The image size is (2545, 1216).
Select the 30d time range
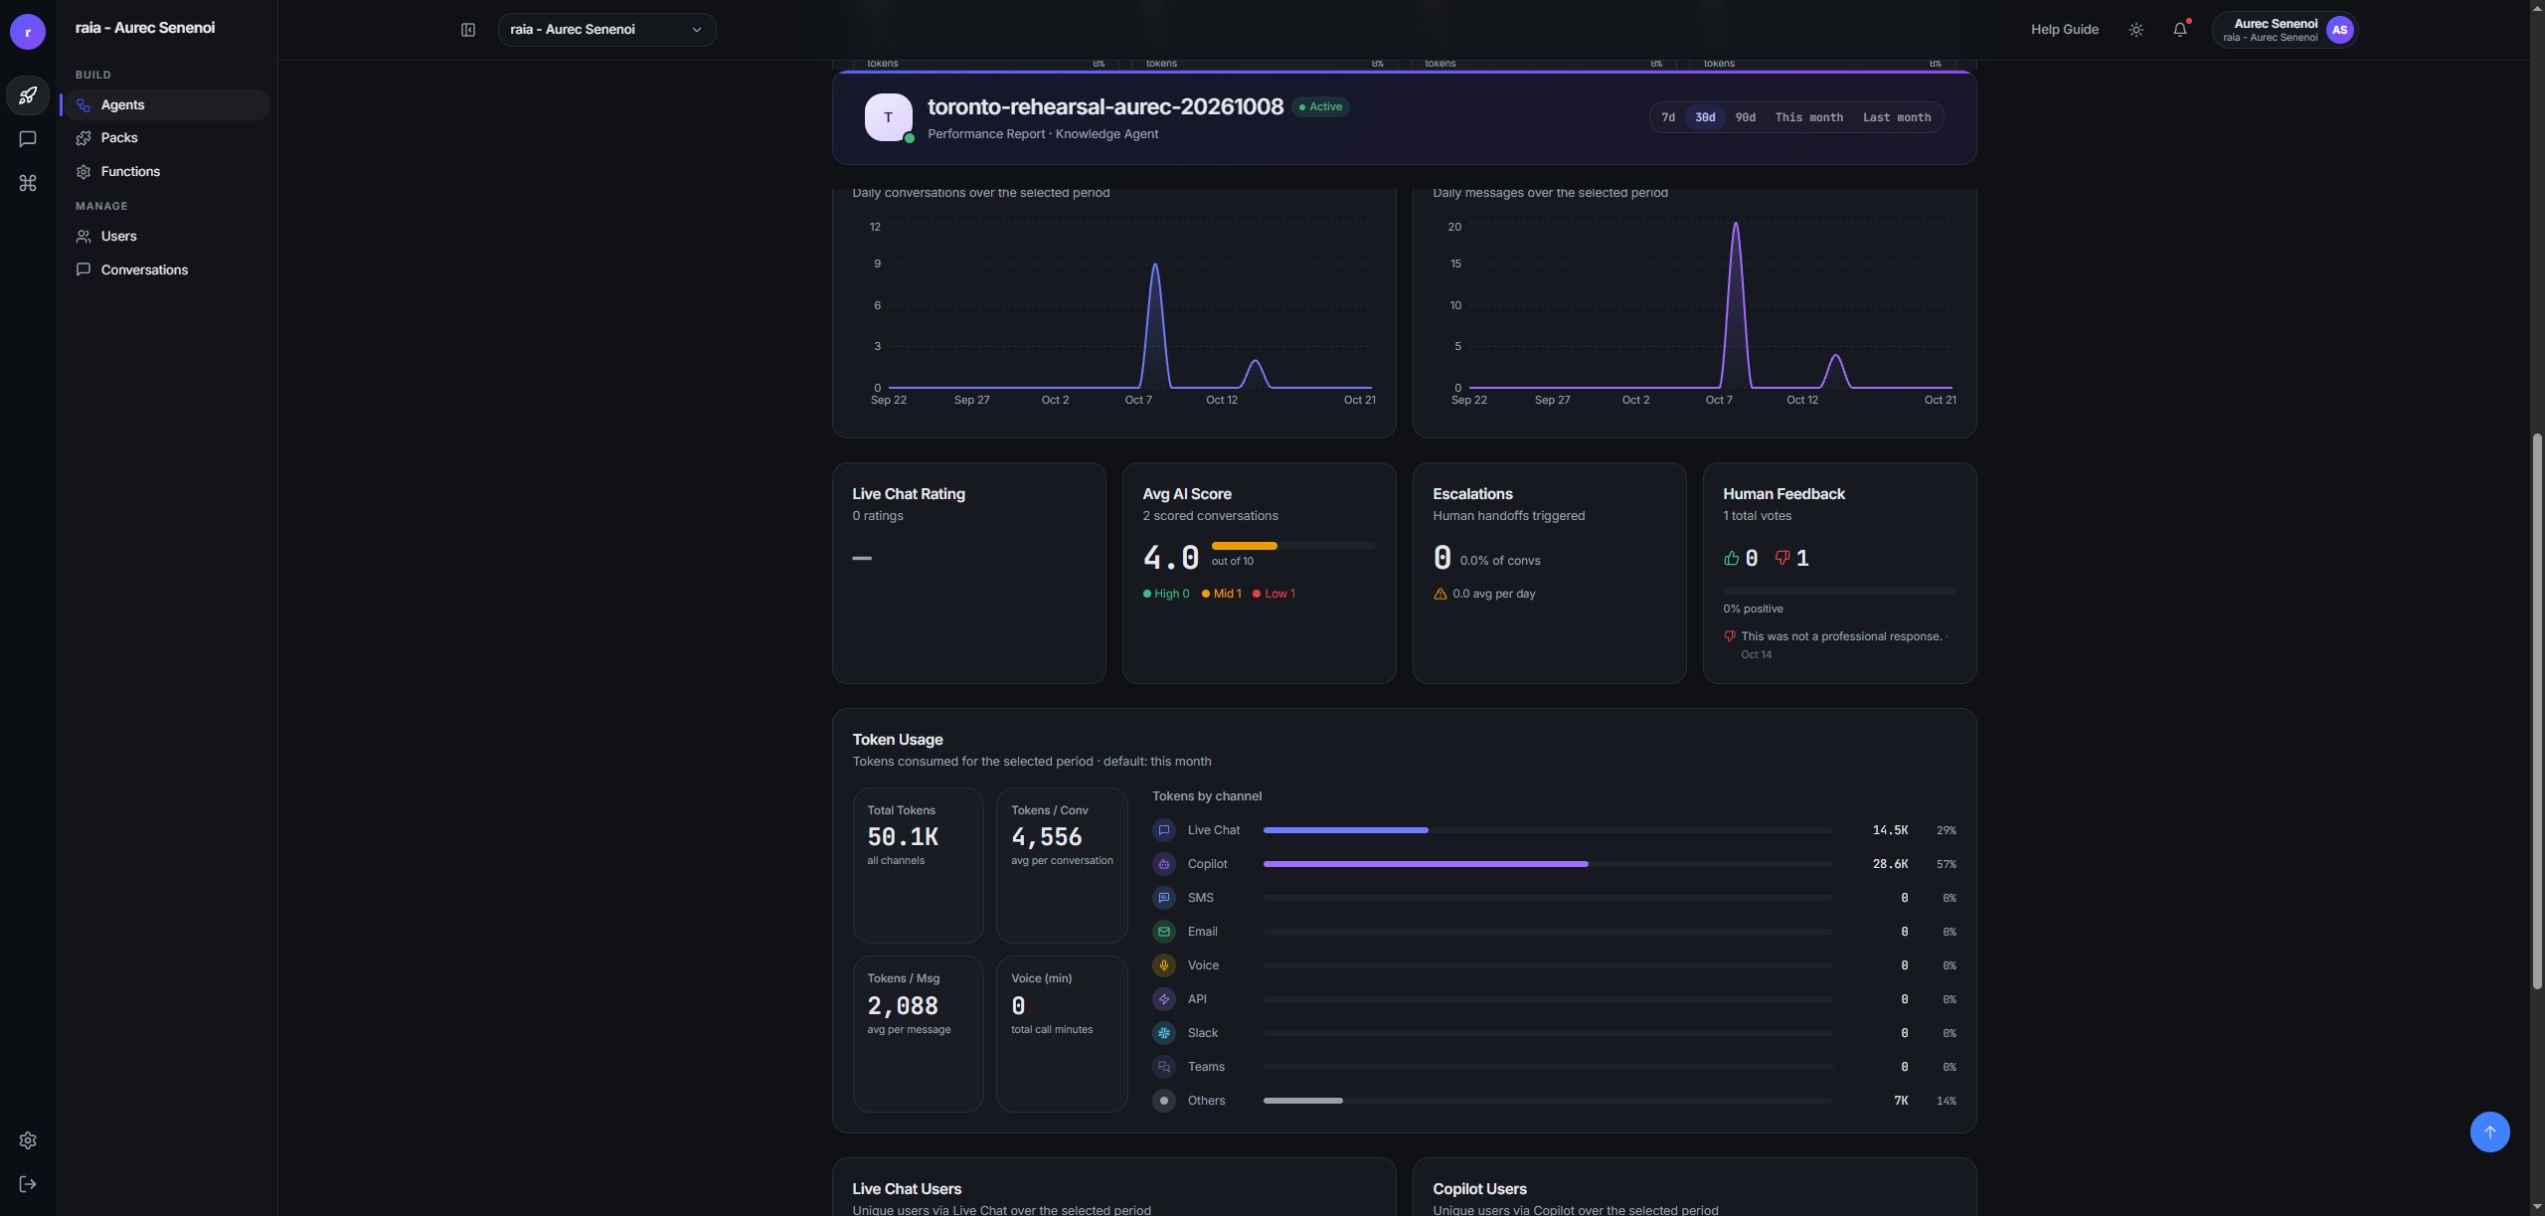coord(1705,118)
